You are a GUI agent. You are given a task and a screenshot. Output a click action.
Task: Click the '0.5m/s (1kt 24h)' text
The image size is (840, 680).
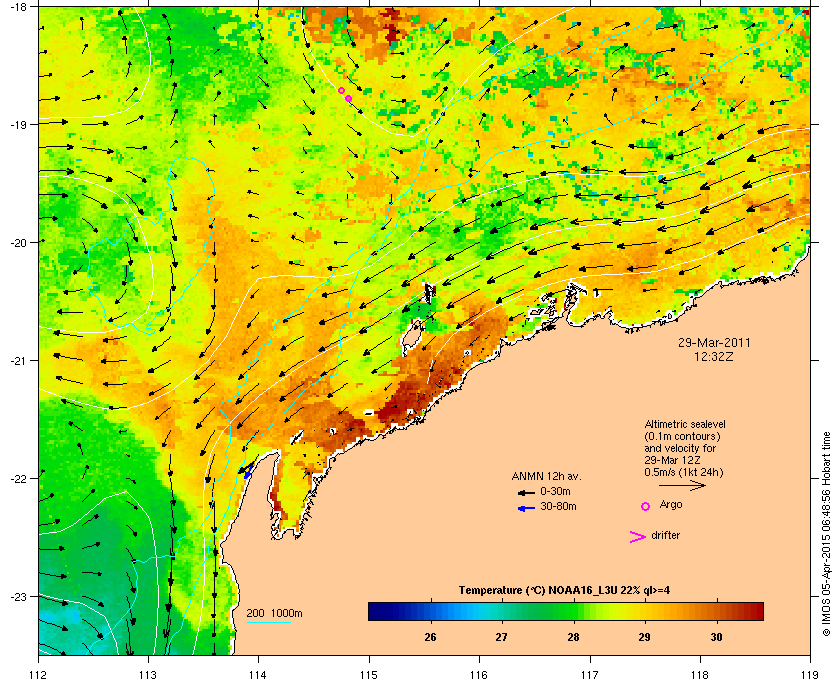684,472
